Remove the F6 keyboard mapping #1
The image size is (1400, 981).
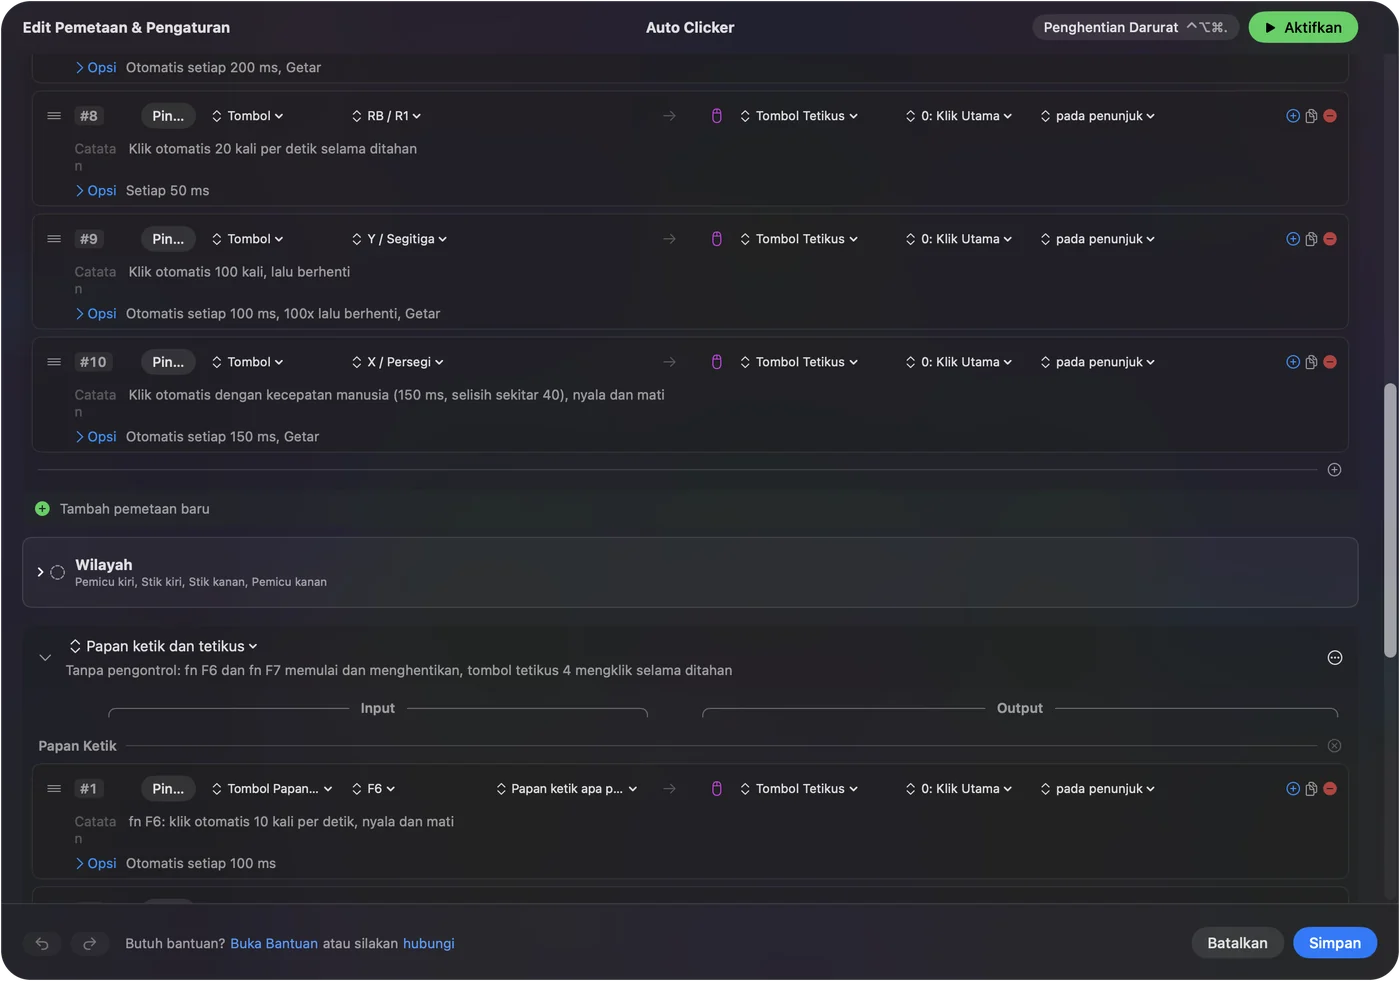click(x=1330, y=789)
